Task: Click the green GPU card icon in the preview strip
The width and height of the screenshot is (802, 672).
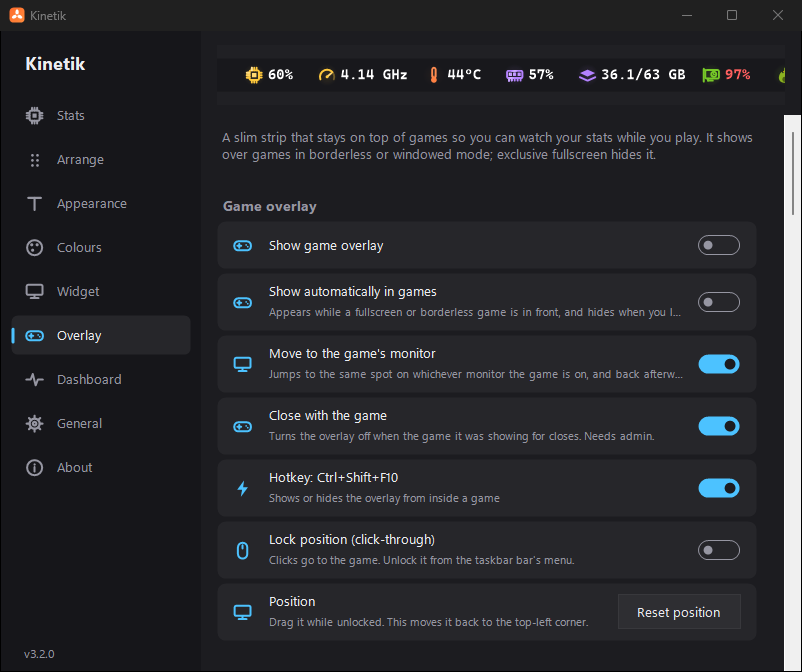Action: (x=711, y=75)
